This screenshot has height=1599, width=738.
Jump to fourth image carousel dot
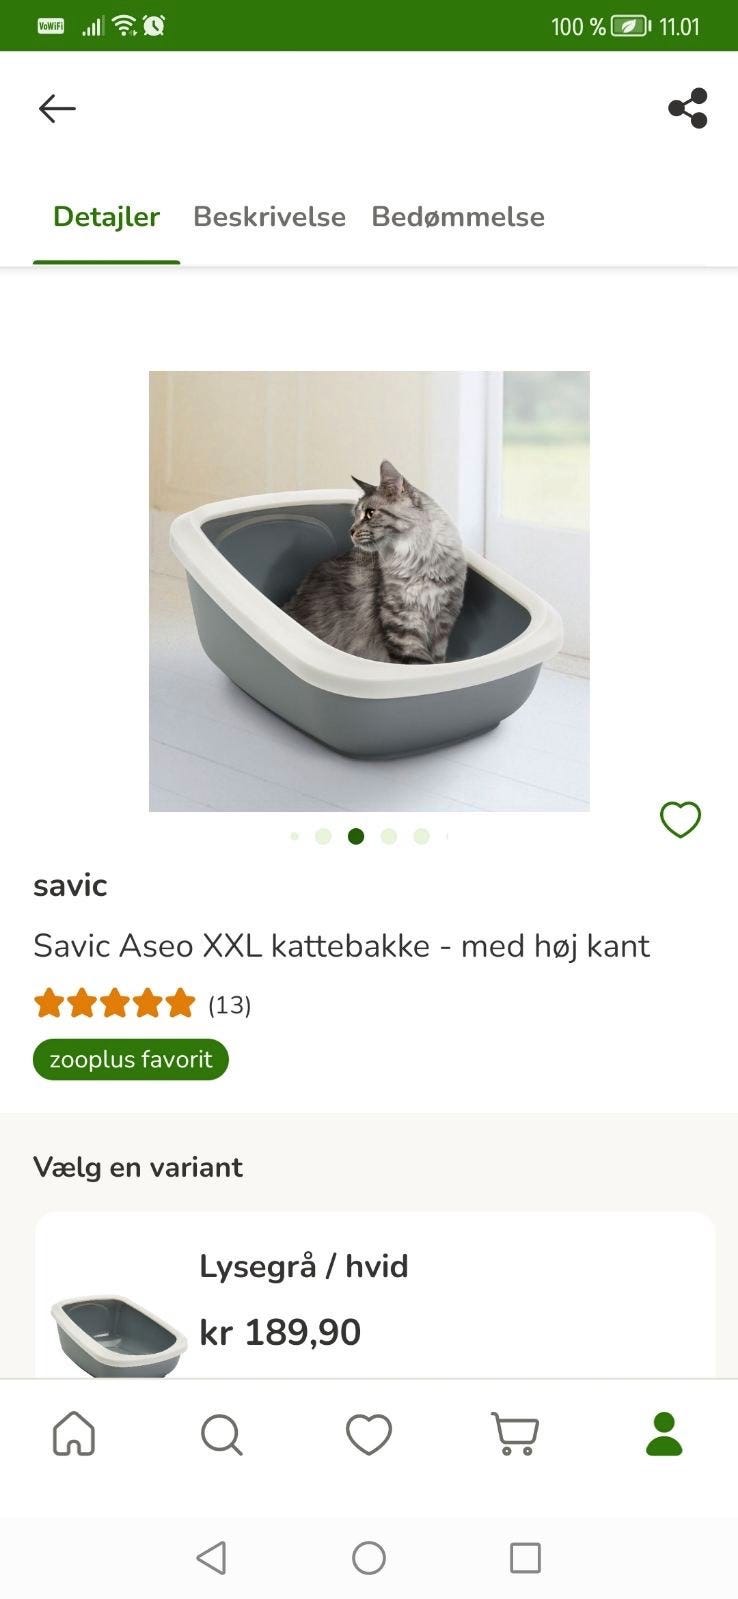(389, 836)
